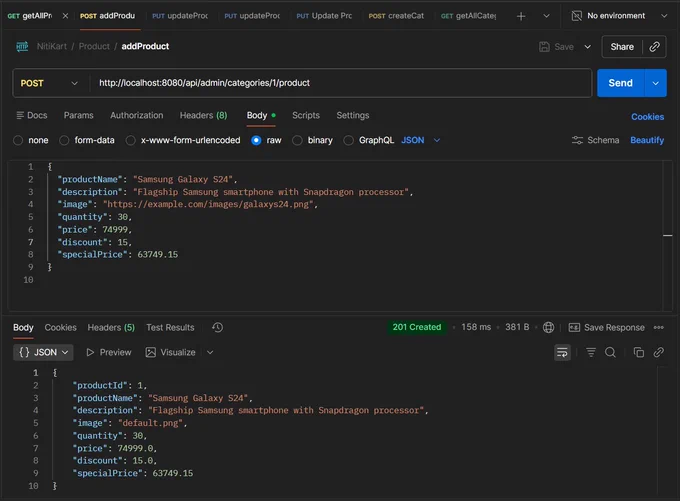
Task: Click the 201 Created status badge
Action: [x=417, y=327]
